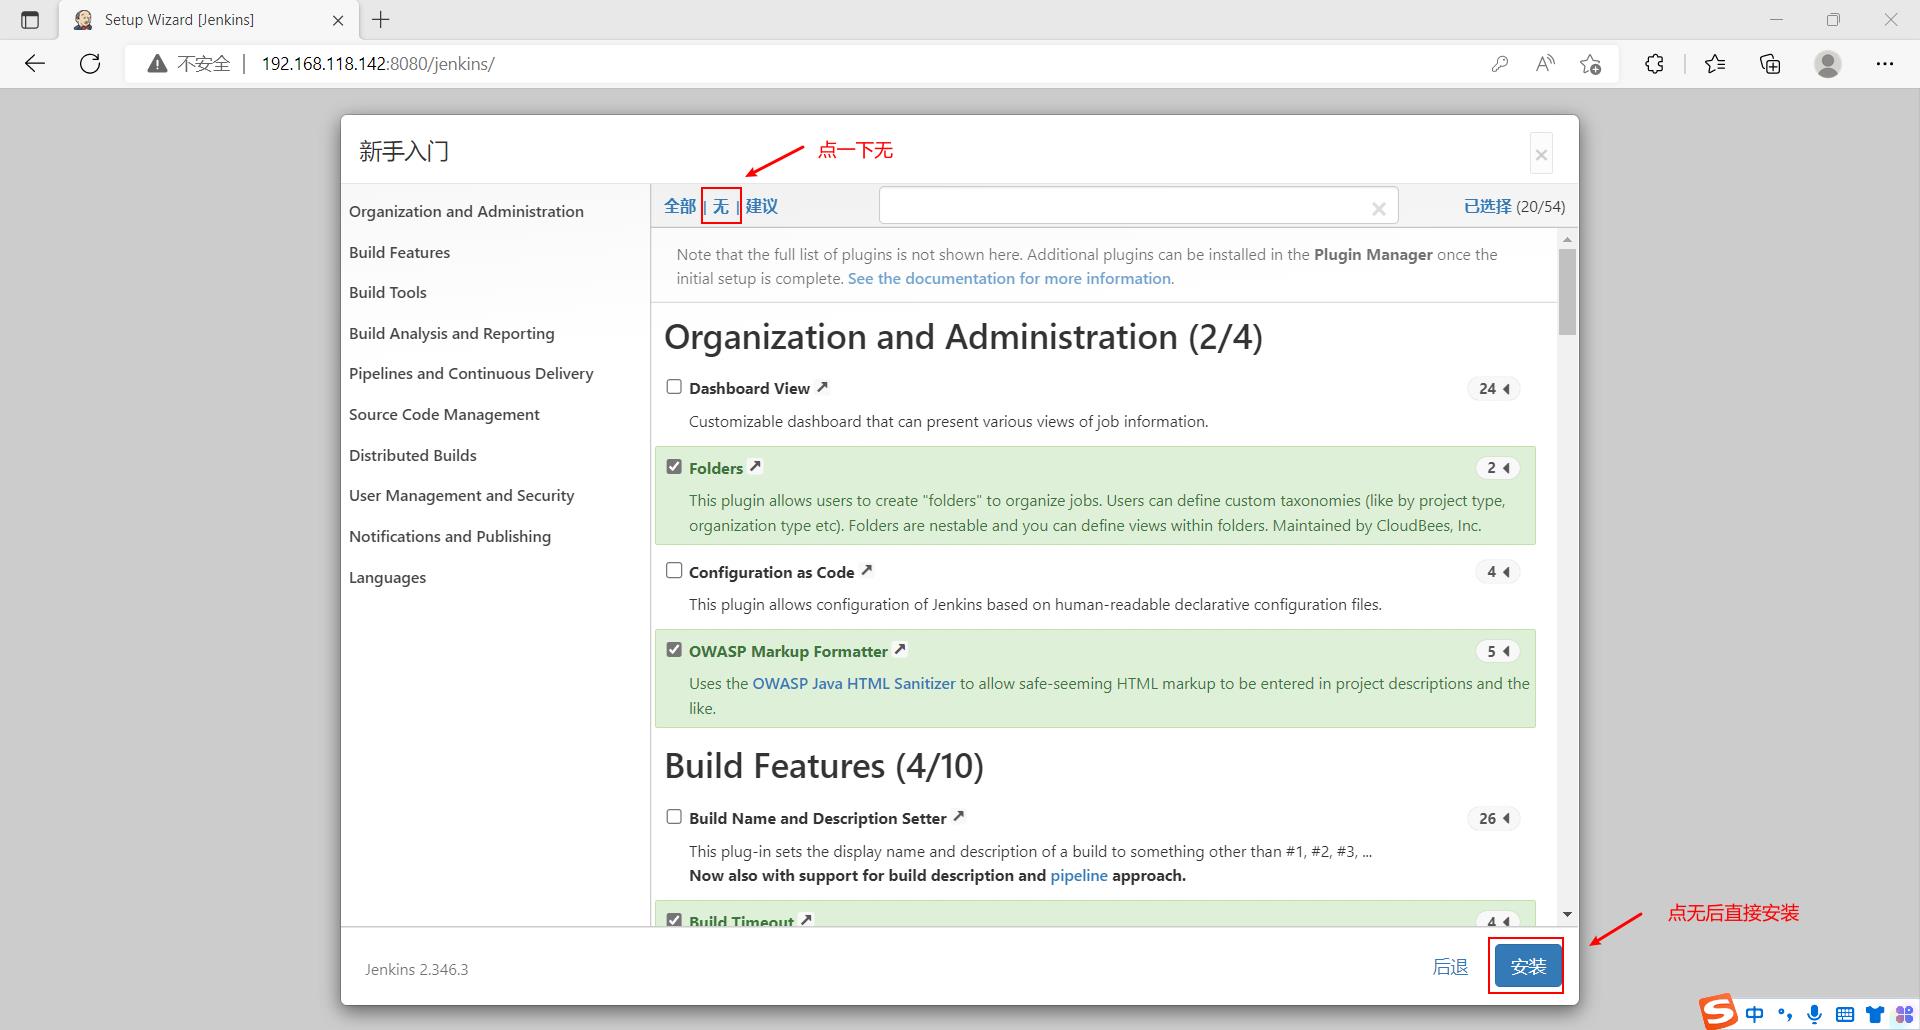Screen dimensions: 1920x1030
Task: Jump to User Management and Security
Action: [x=461, y=495]
